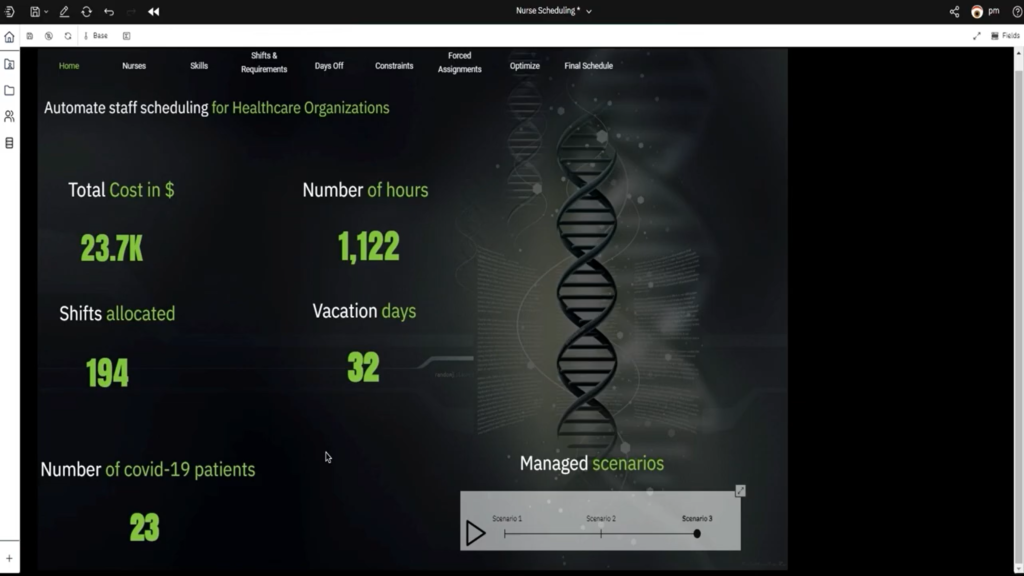
Task: Expand the Save options dropdown arrow
Action: (46, 12)
